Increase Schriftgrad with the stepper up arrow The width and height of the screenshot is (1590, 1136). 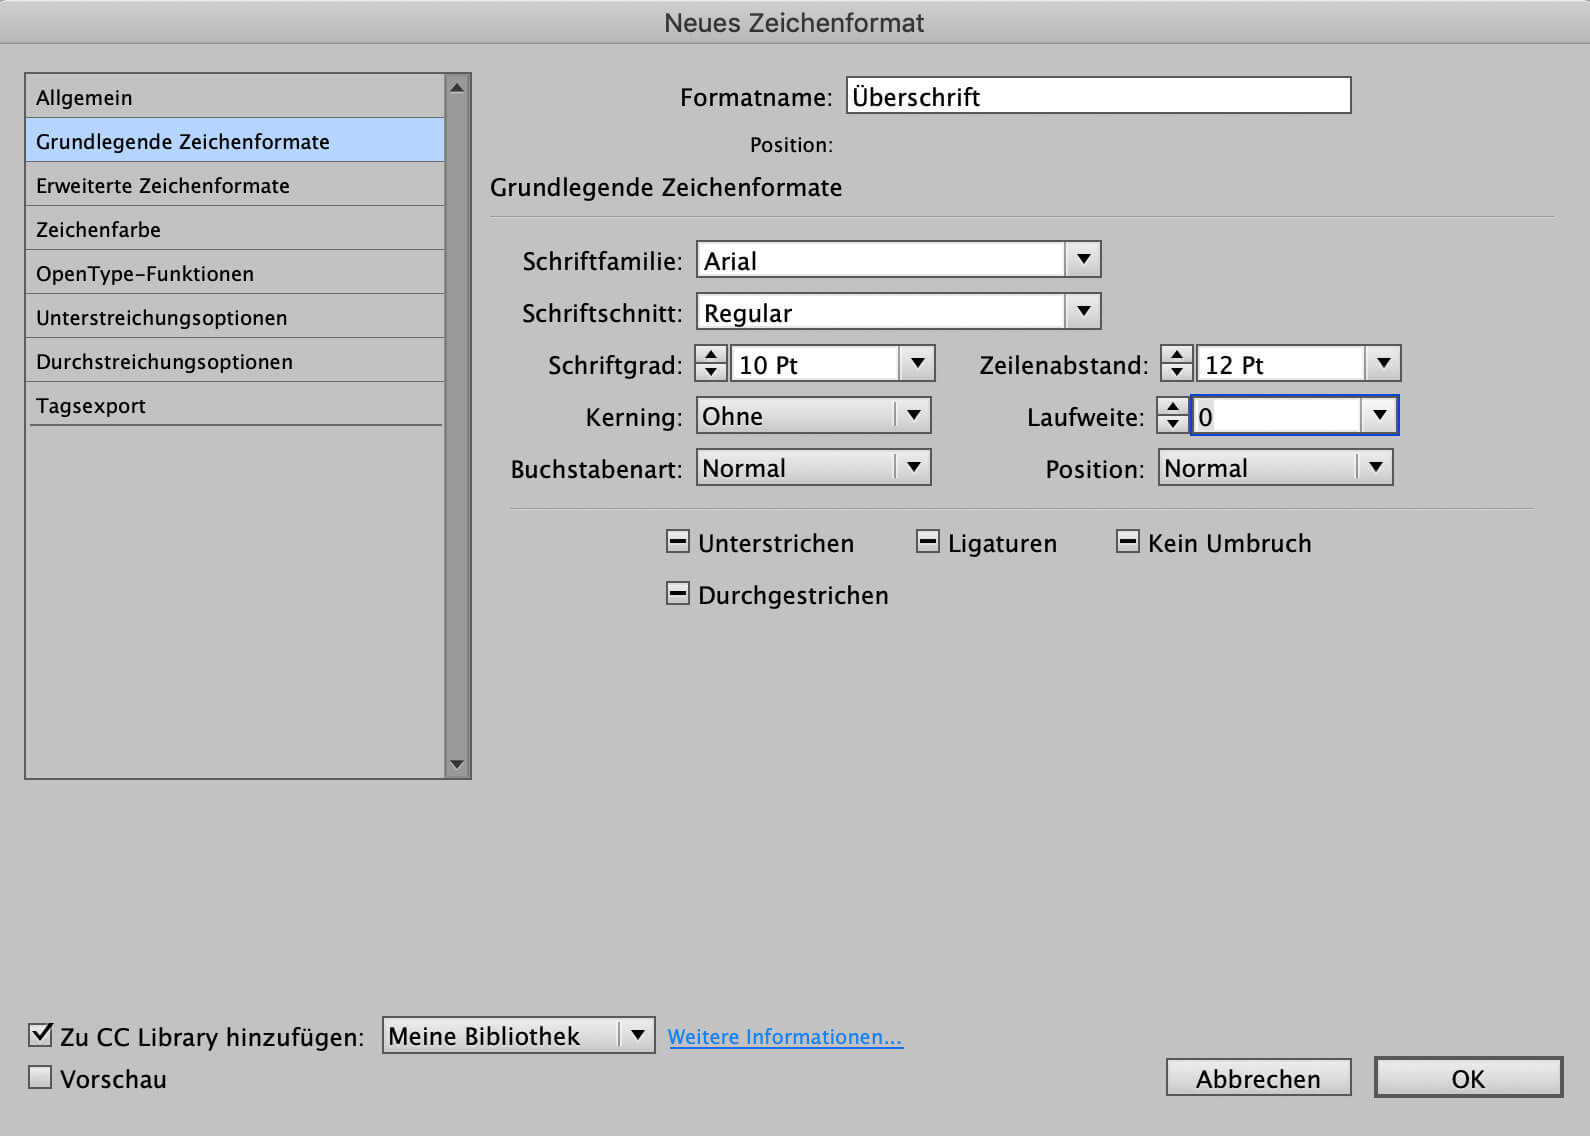click(710, 355)
